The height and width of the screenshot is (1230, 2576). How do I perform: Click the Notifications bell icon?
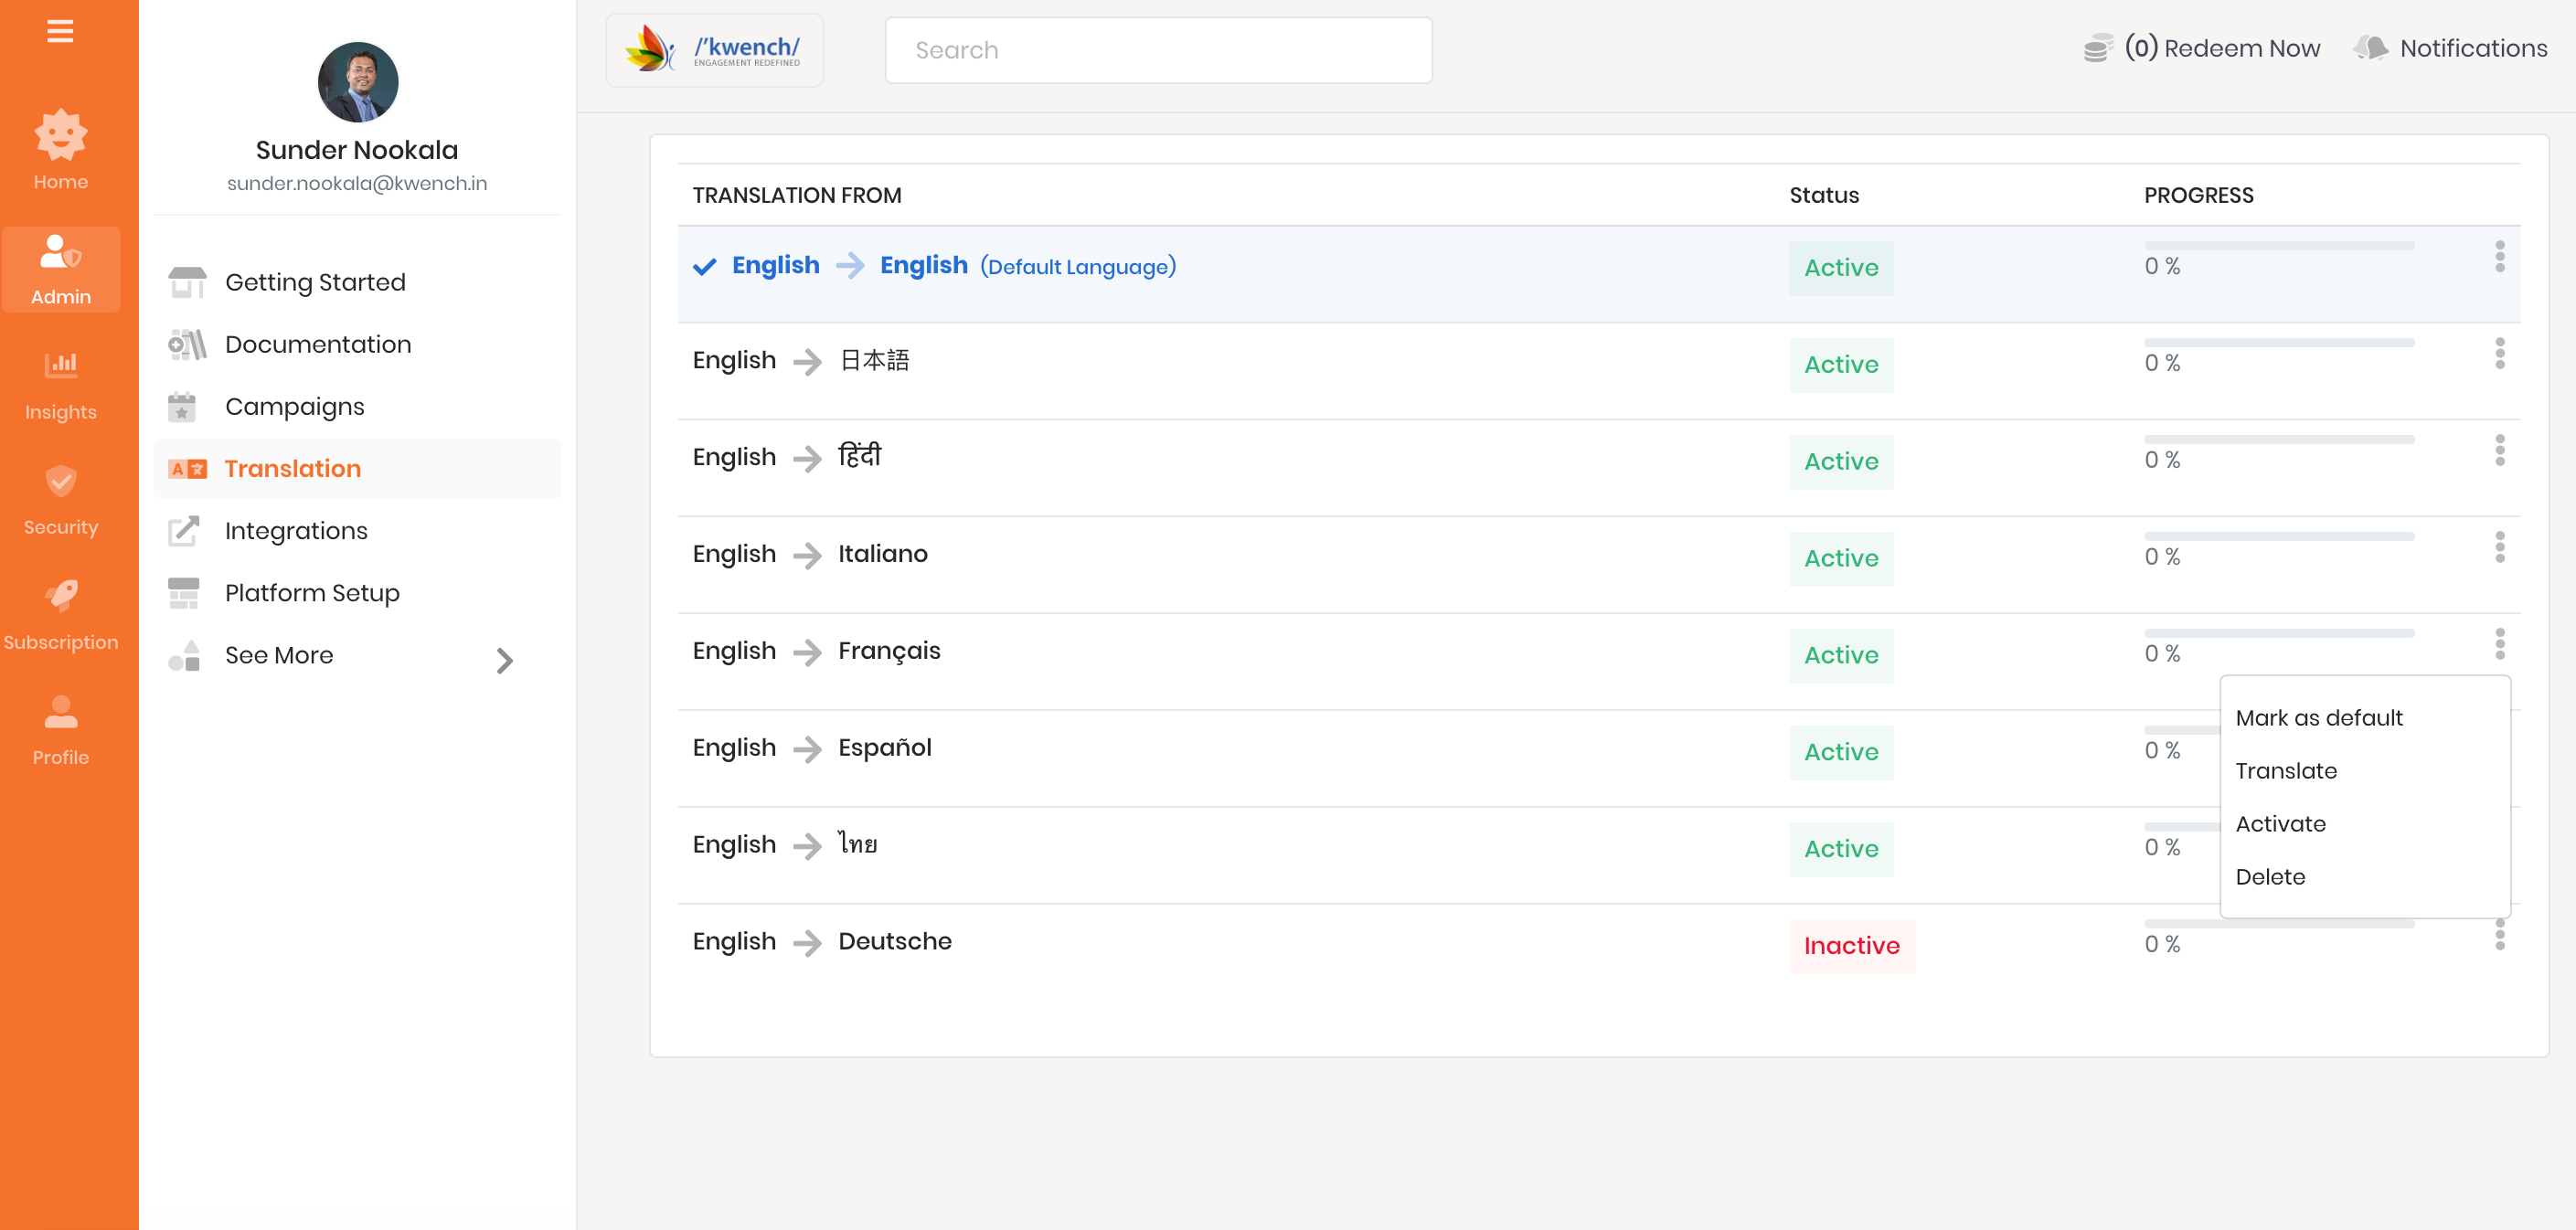tap(2370, 48)
